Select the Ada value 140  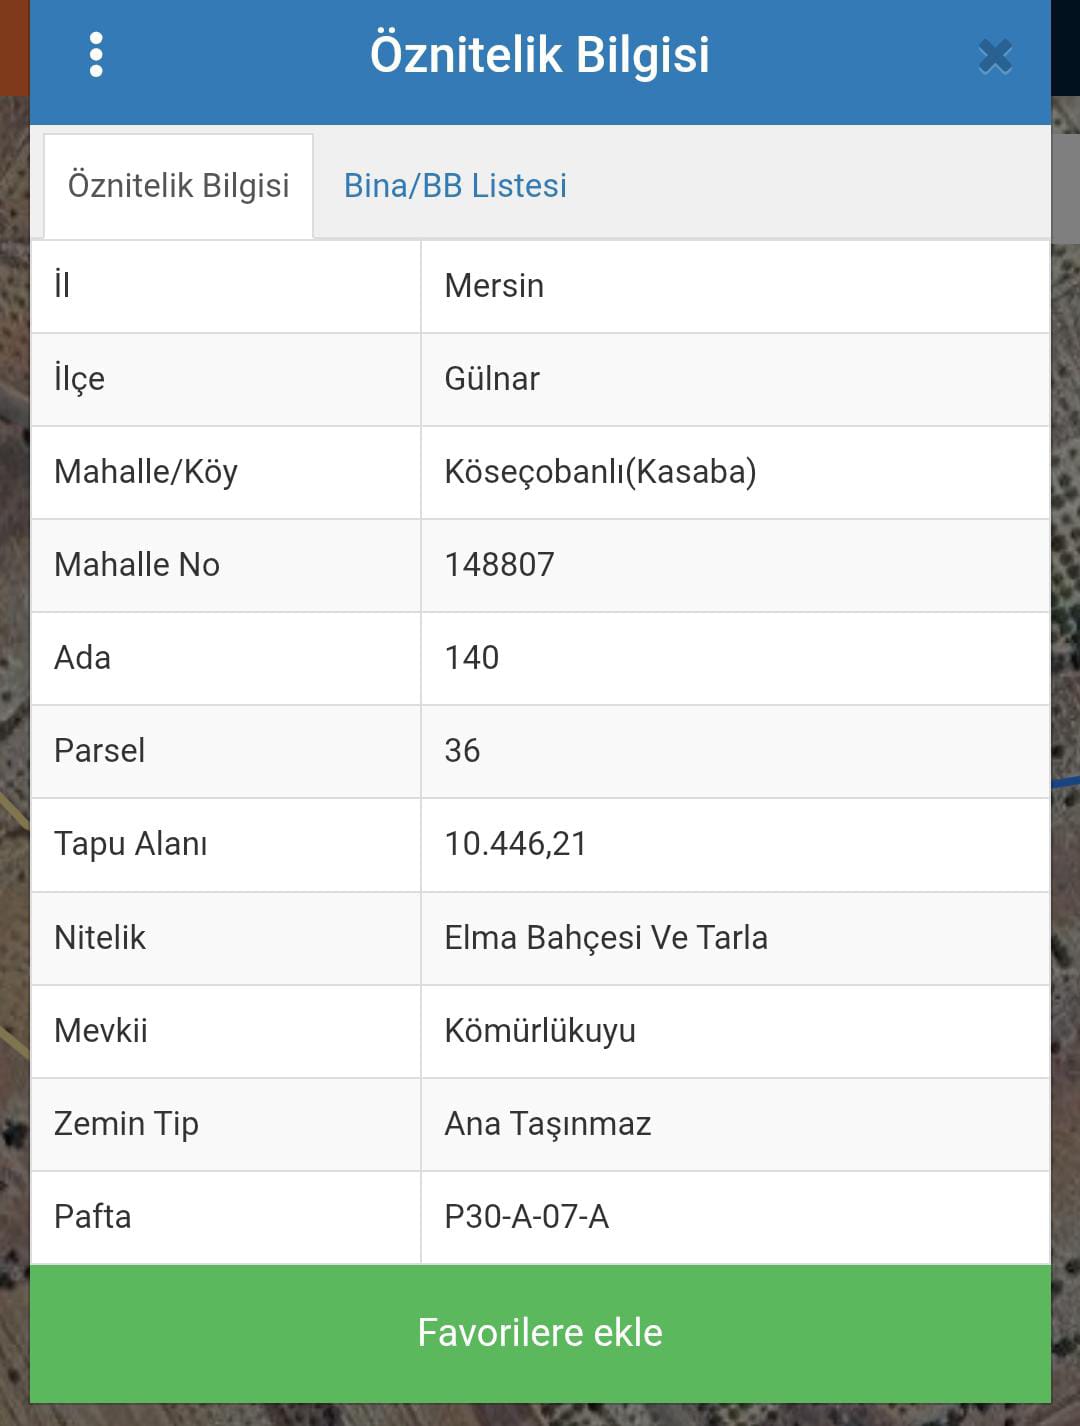[471, 658]
